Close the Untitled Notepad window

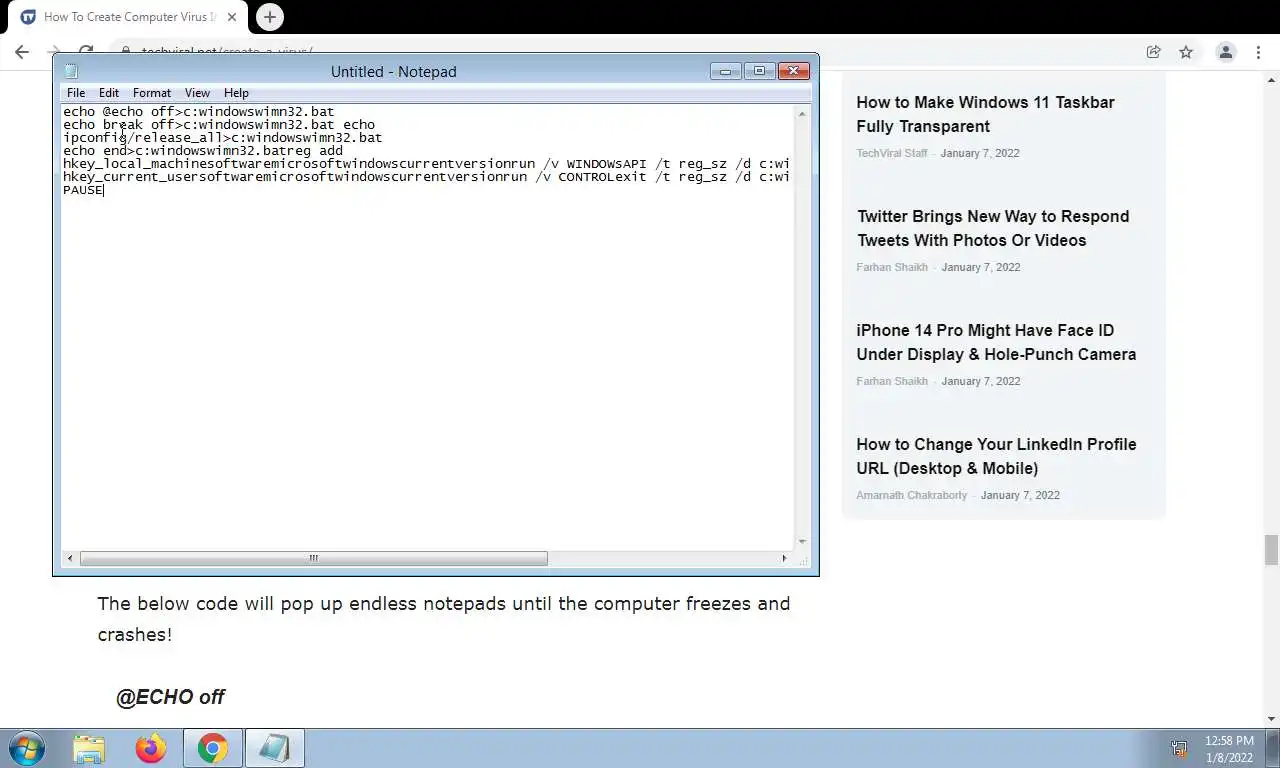pyautogui.click(x=793, y=71)
